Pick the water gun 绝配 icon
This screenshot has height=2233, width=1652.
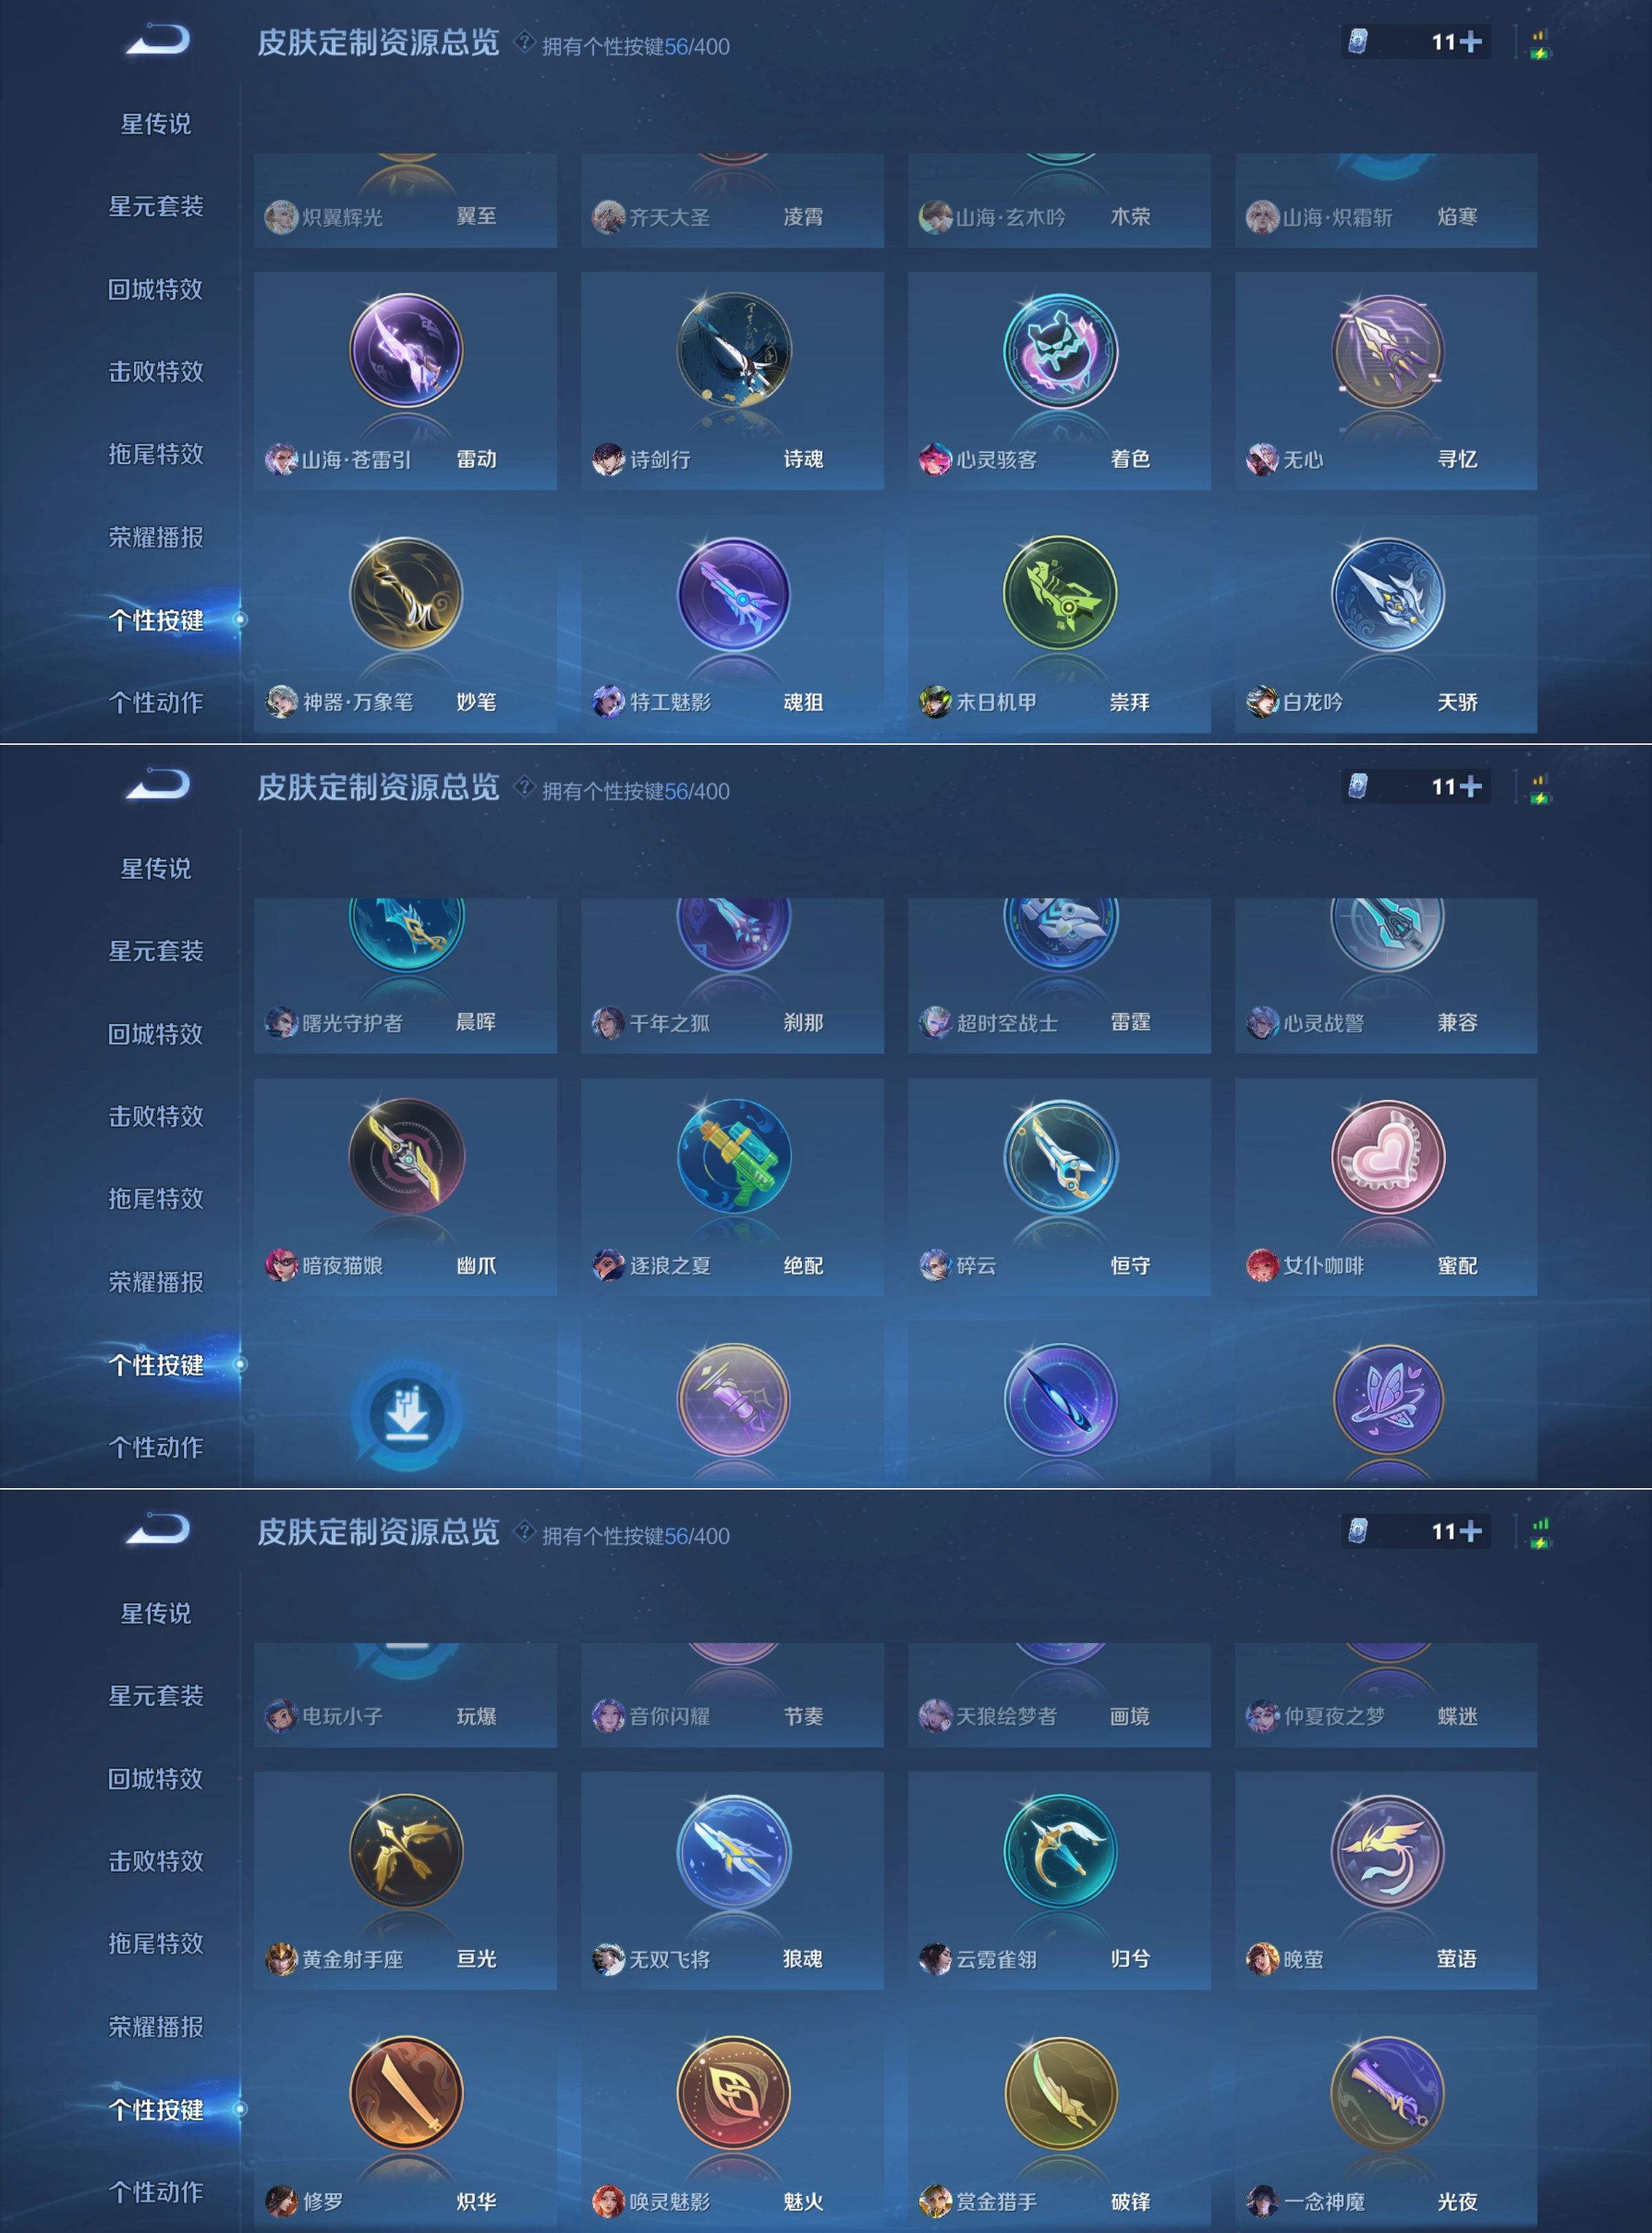tap(733, 1156)
